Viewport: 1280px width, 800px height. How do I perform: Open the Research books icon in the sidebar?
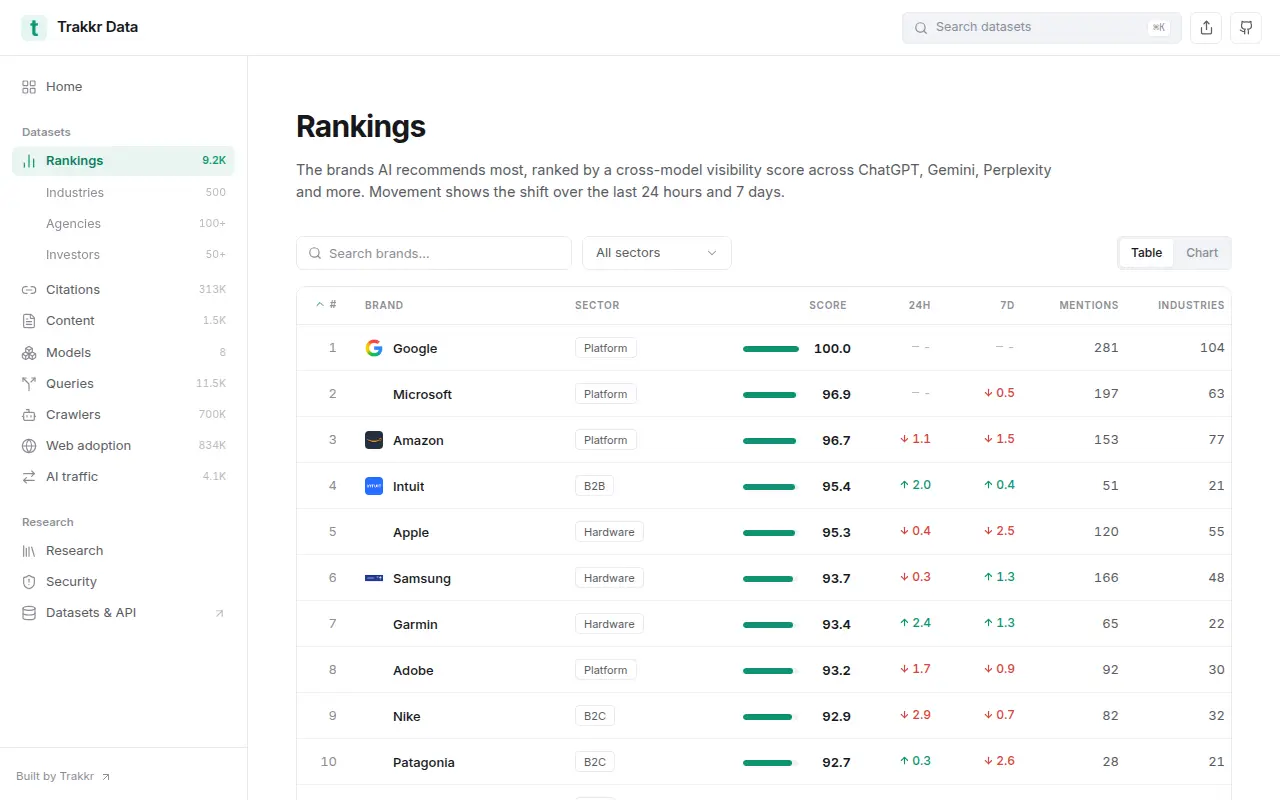[29, 551]
